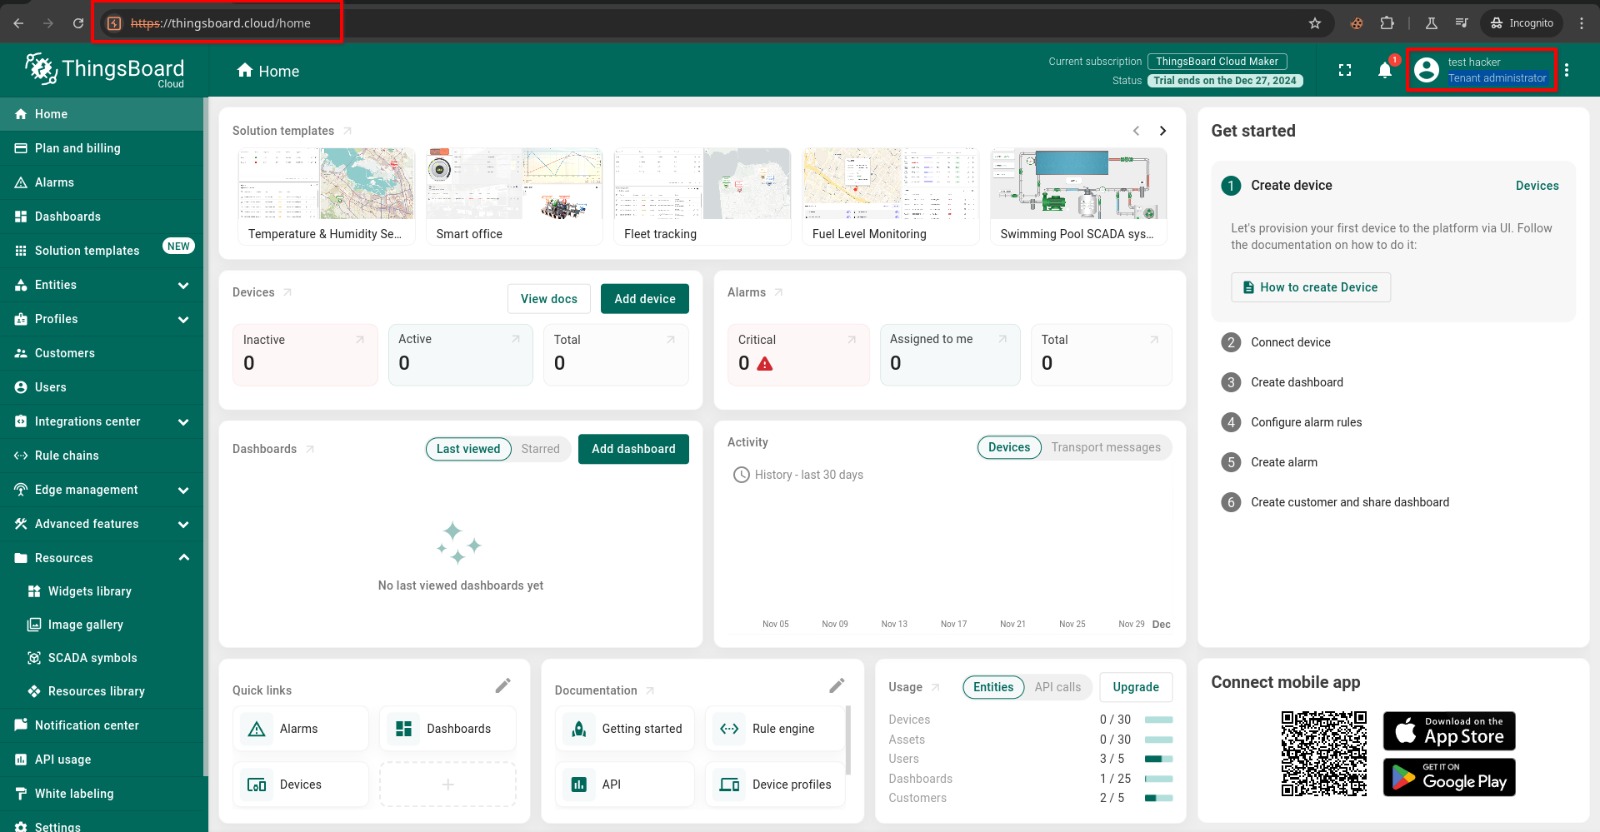Click the Add dashboard button

(x=633, y=449)
